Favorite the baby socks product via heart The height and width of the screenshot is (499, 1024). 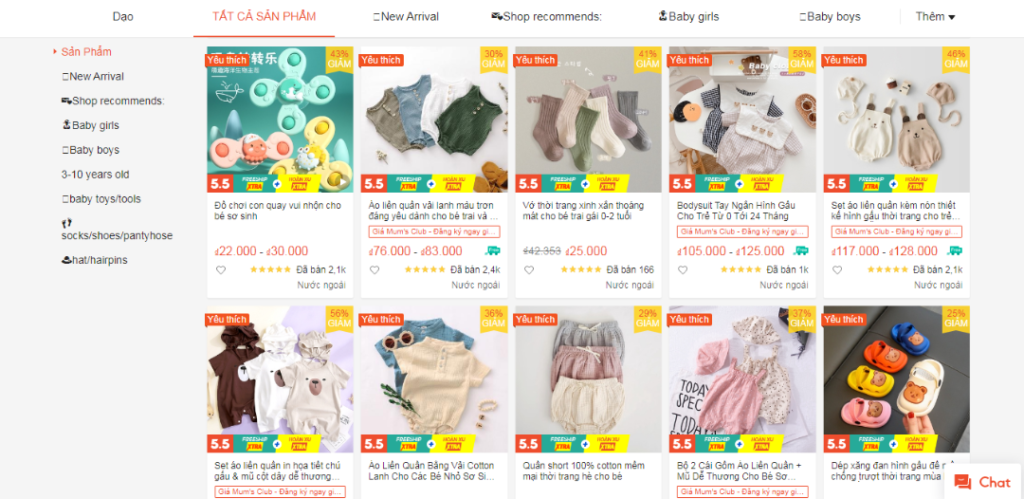(x=529, y=270)
